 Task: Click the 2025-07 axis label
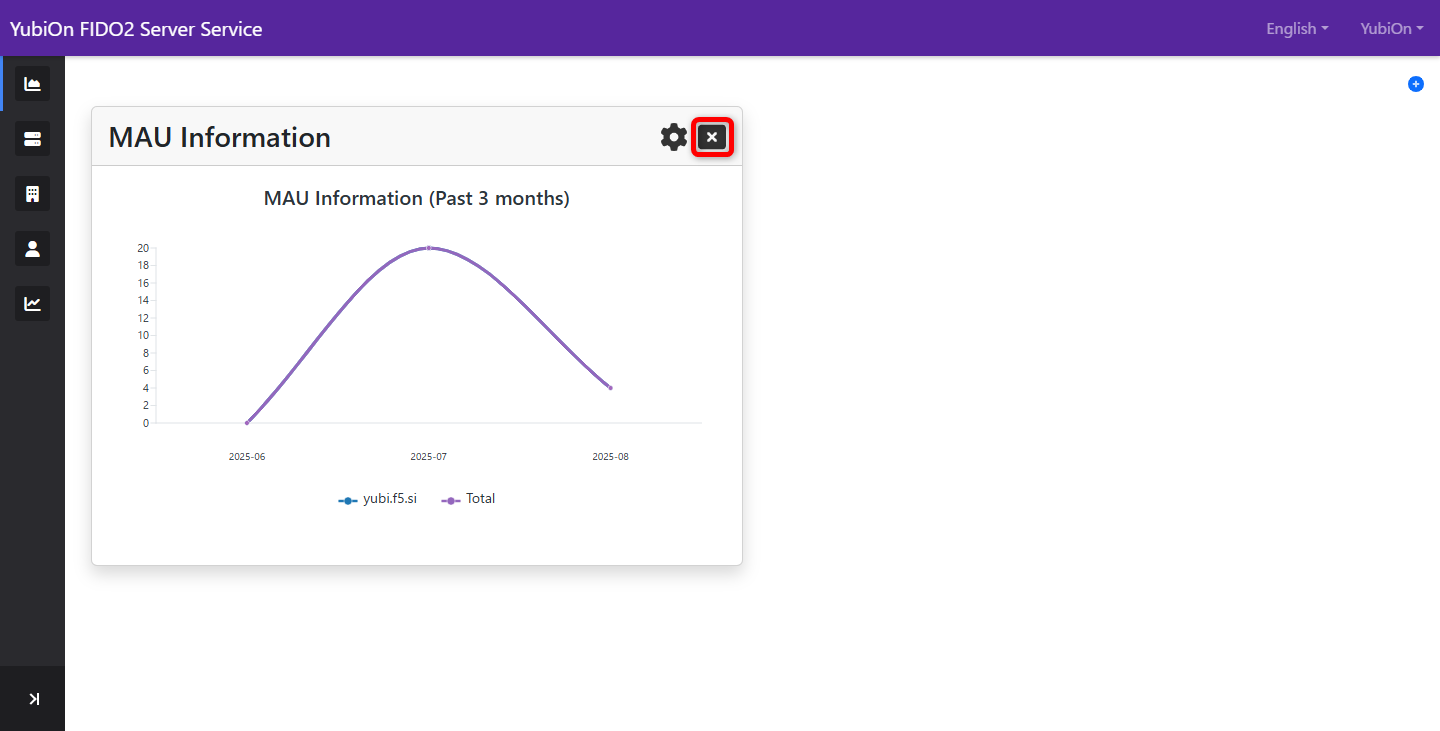428,457
